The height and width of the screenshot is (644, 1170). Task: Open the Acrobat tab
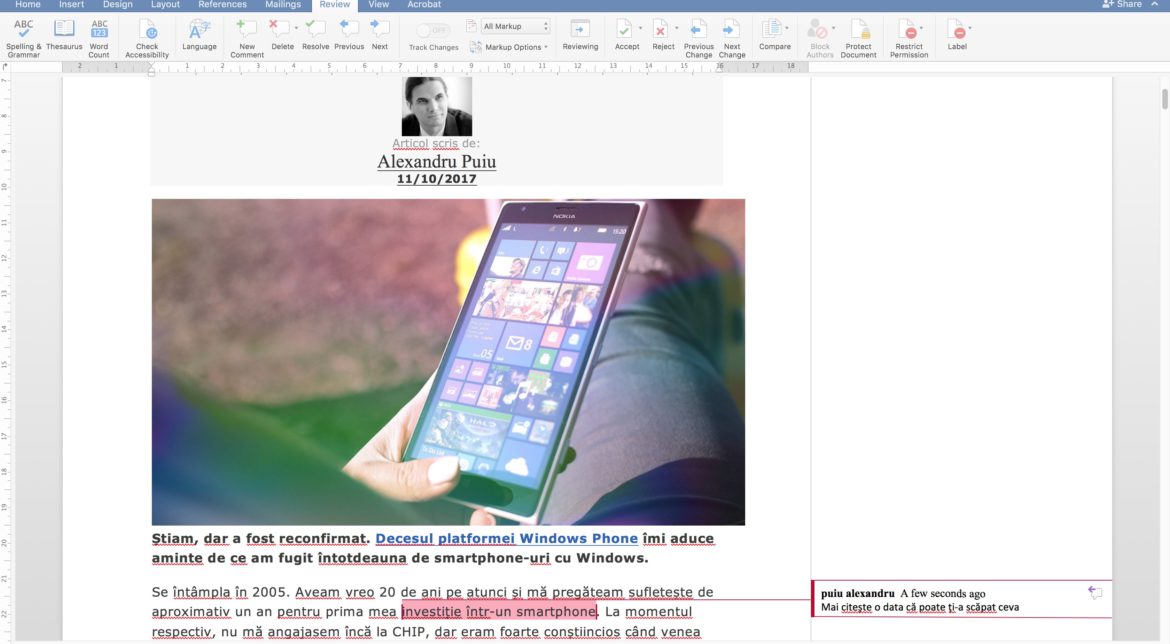click(x=424, y=4)
